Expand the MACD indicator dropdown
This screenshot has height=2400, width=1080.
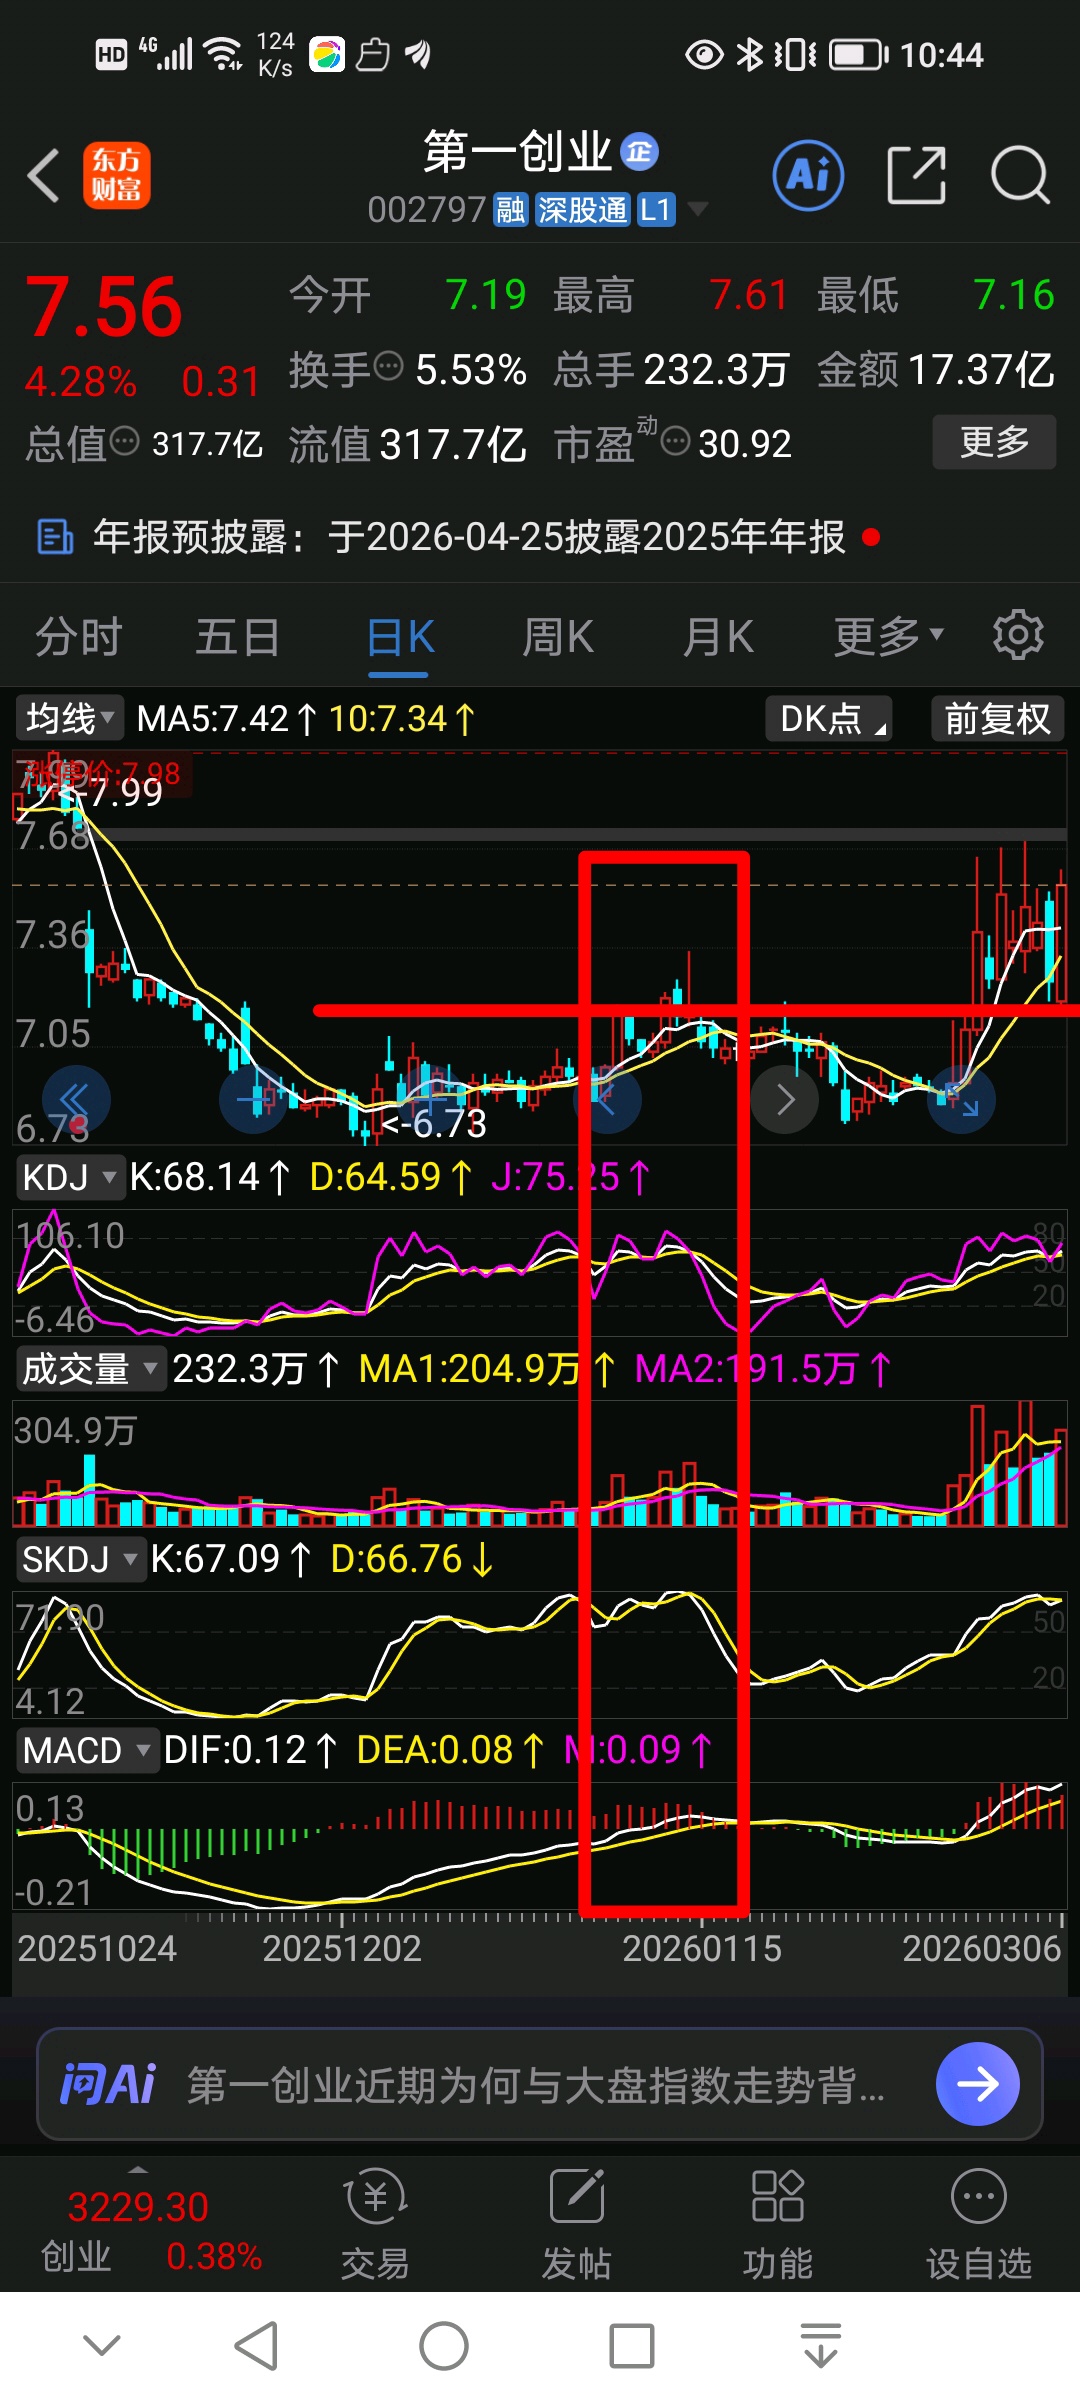pyautogui.click(x=86, y=1750)
